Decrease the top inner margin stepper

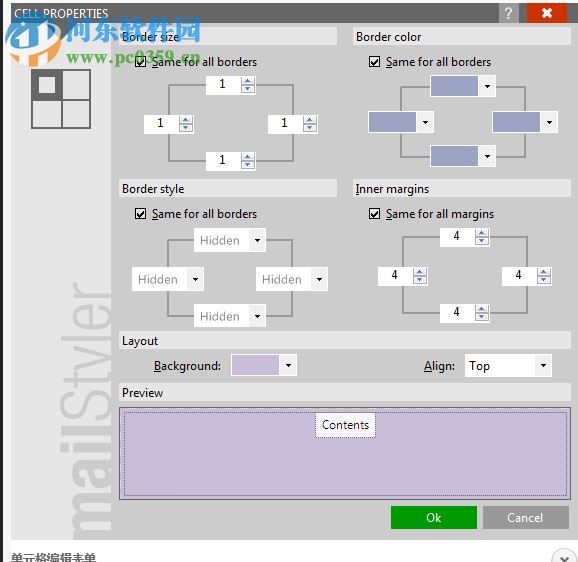[x=482, y=241]
